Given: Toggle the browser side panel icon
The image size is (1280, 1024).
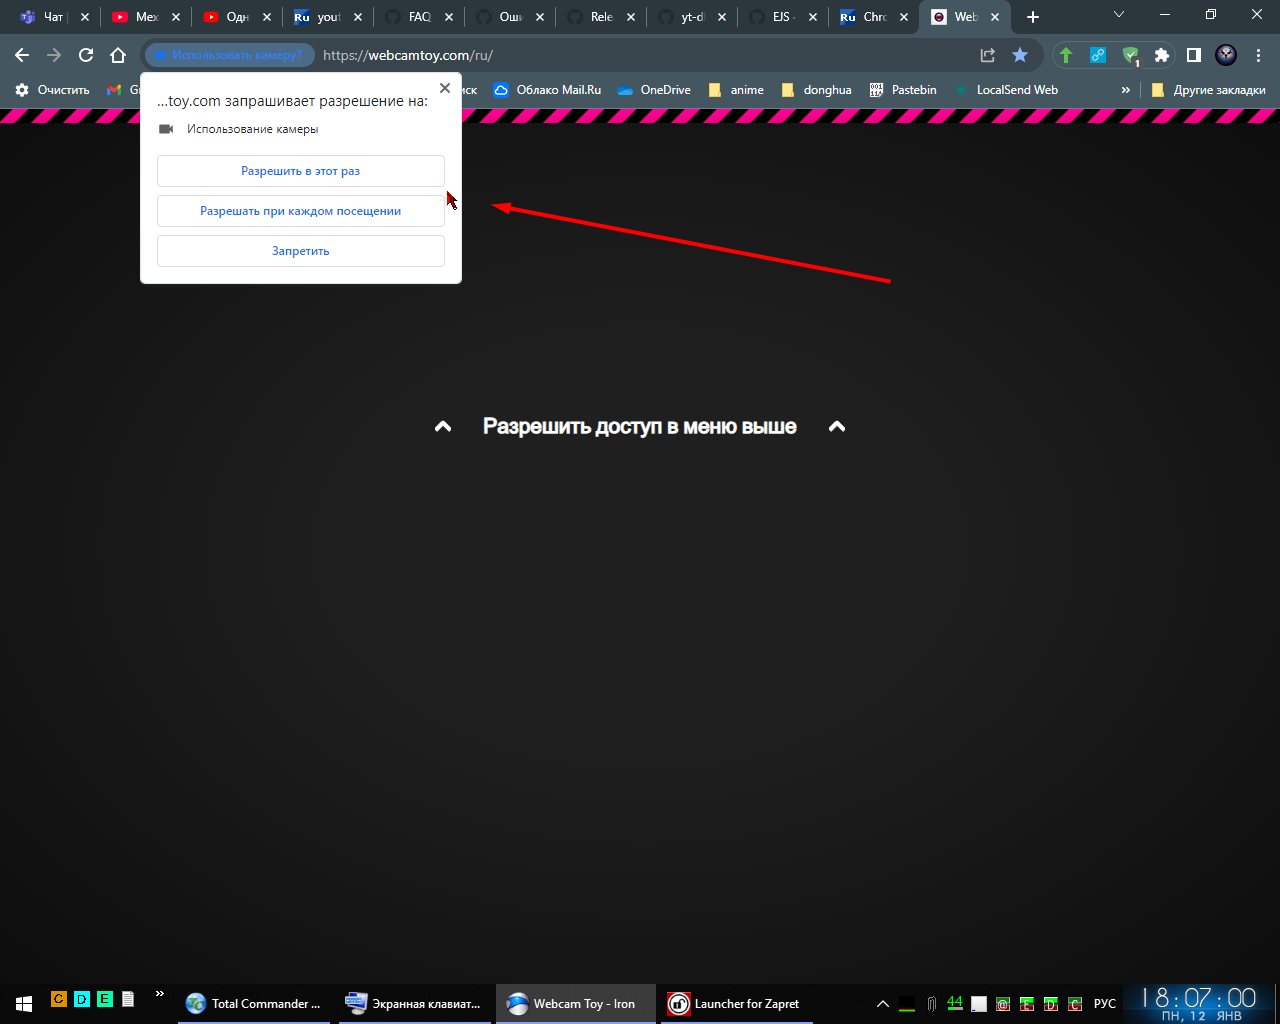Looking at the screenshot, I should click(1193, 55).
